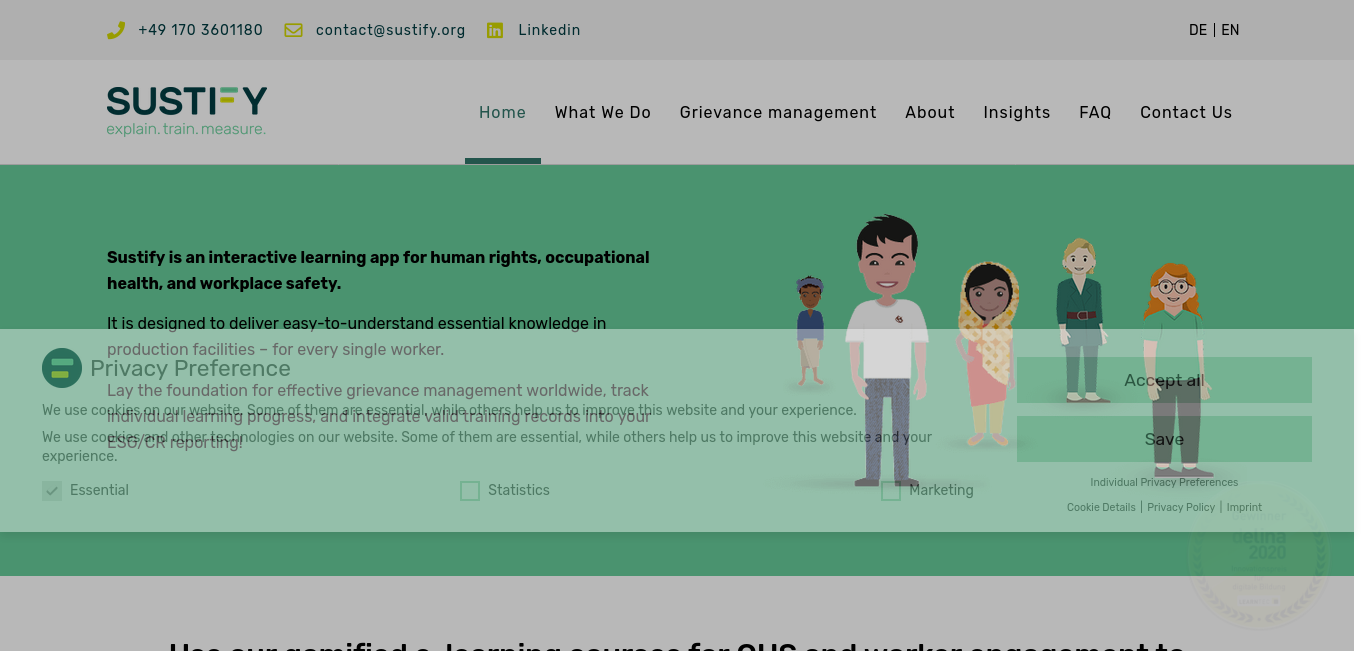Switch the language to DE

click(1198, 30)
